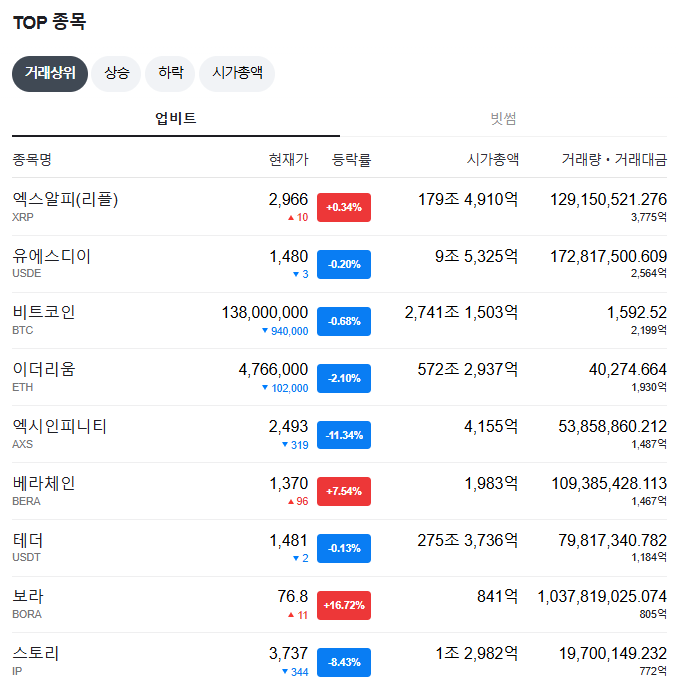The height and width of the screenshot is (686, 679).
Task: Open the 이더리움 coin page
Action: pos(44,369)
